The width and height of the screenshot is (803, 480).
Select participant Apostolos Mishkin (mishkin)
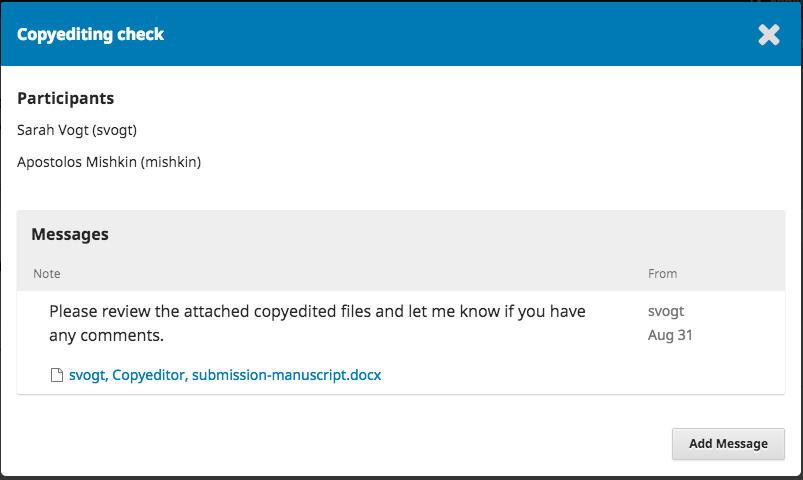(x=109, y=162)
